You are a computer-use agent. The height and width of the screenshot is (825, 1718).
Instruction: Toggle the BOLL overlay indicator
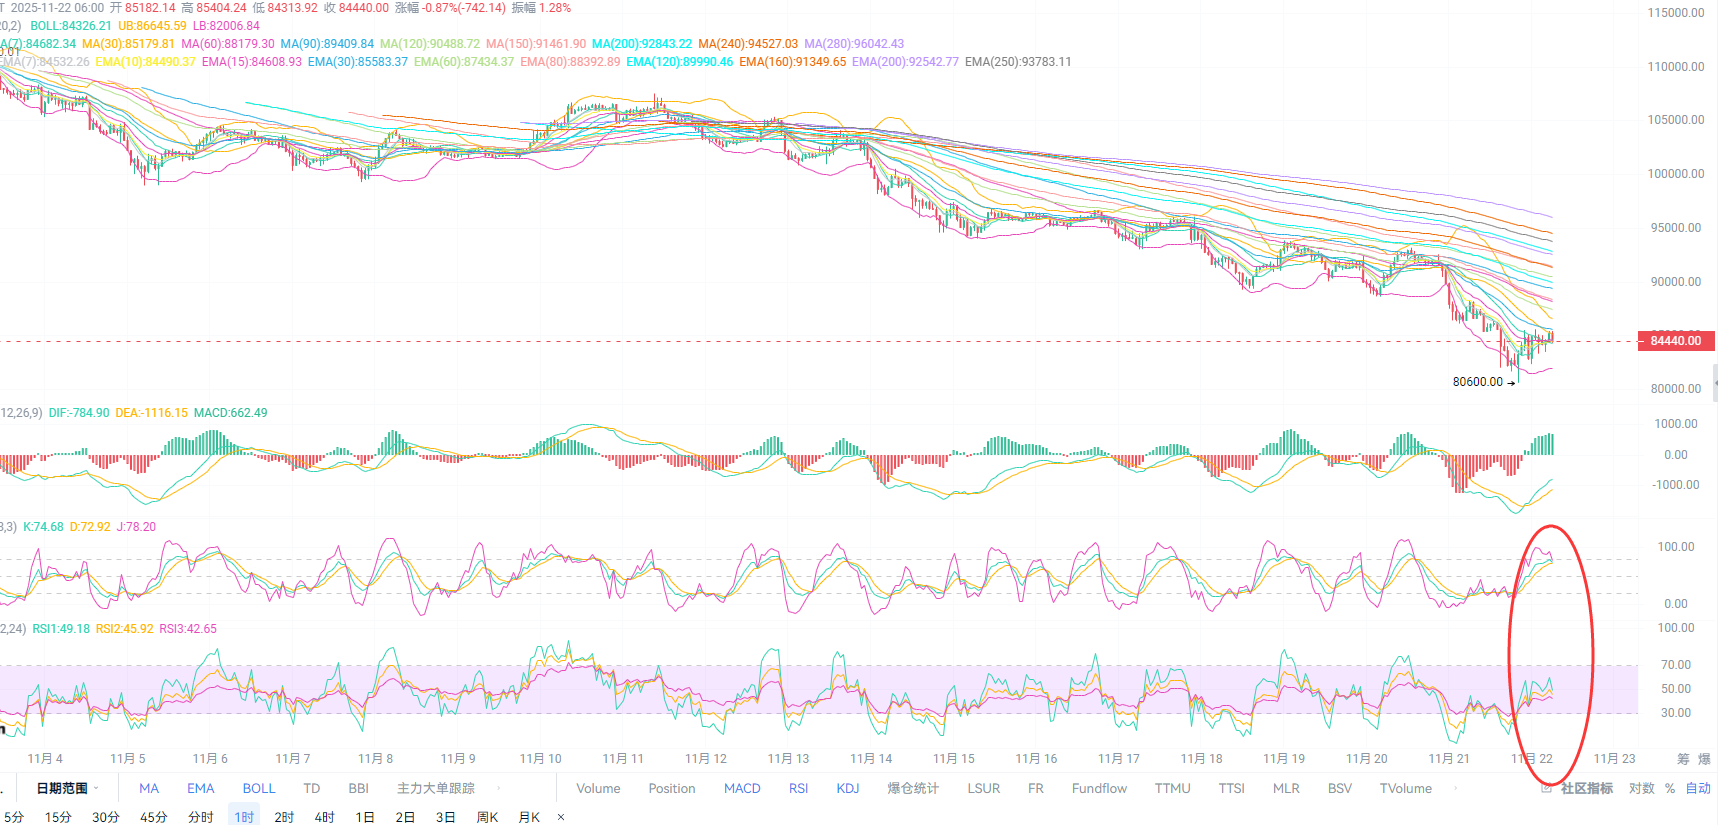[x=259, y=788]
